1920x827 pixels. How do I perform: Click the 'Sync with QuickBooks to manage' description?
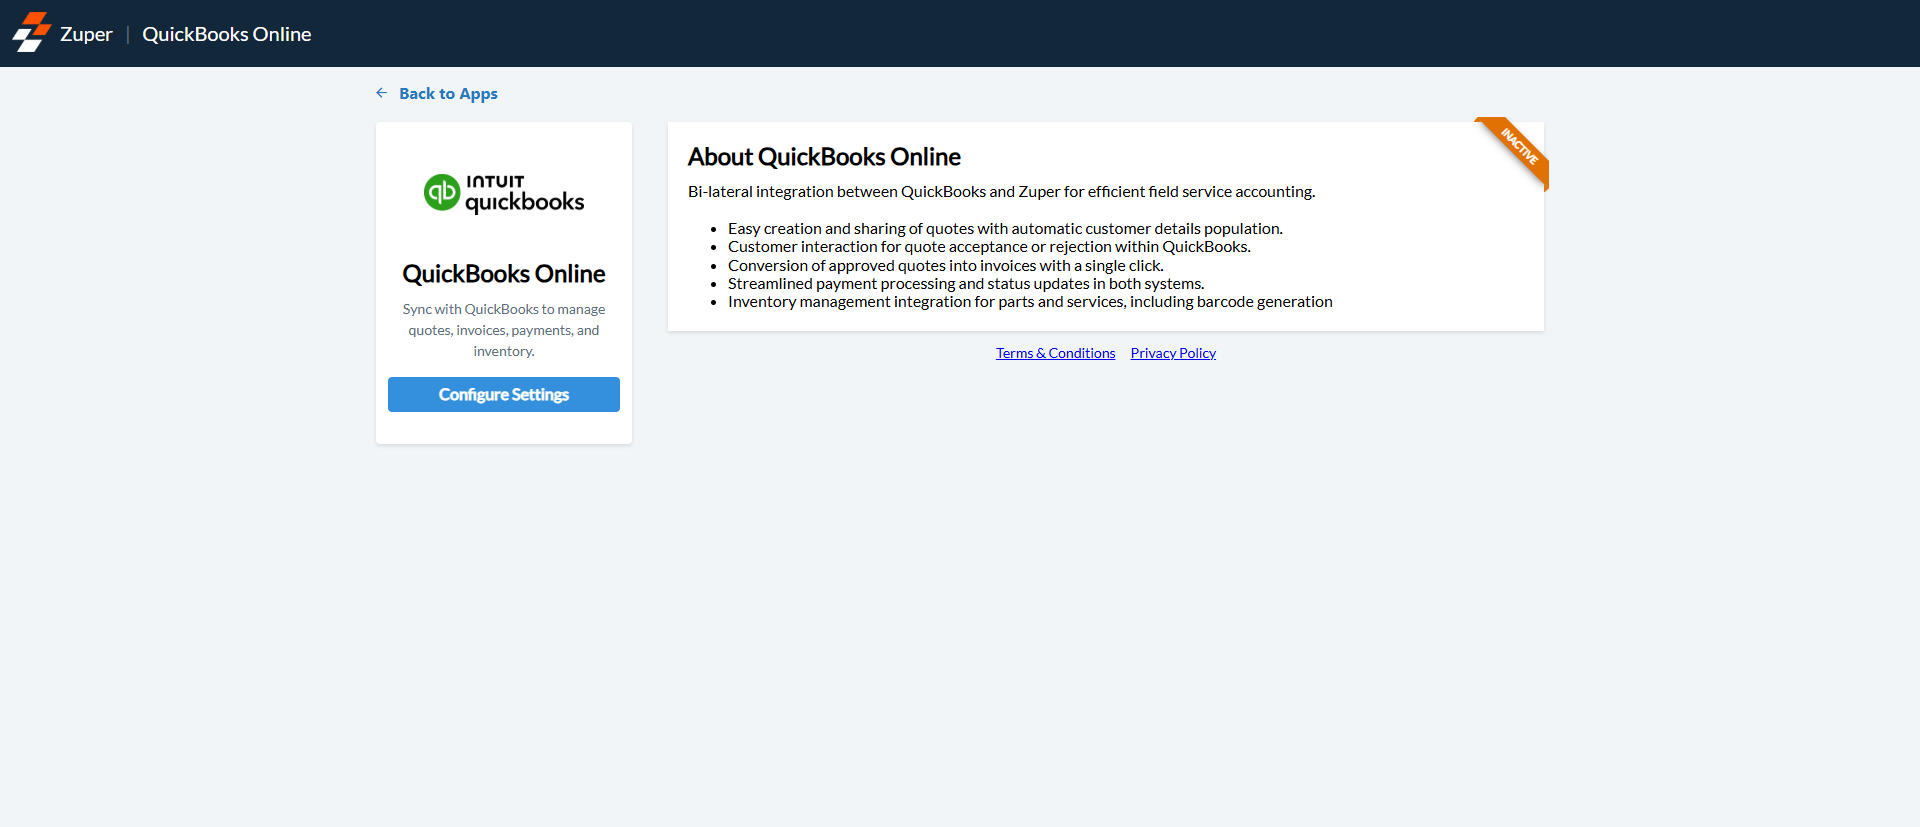[504, 330]
